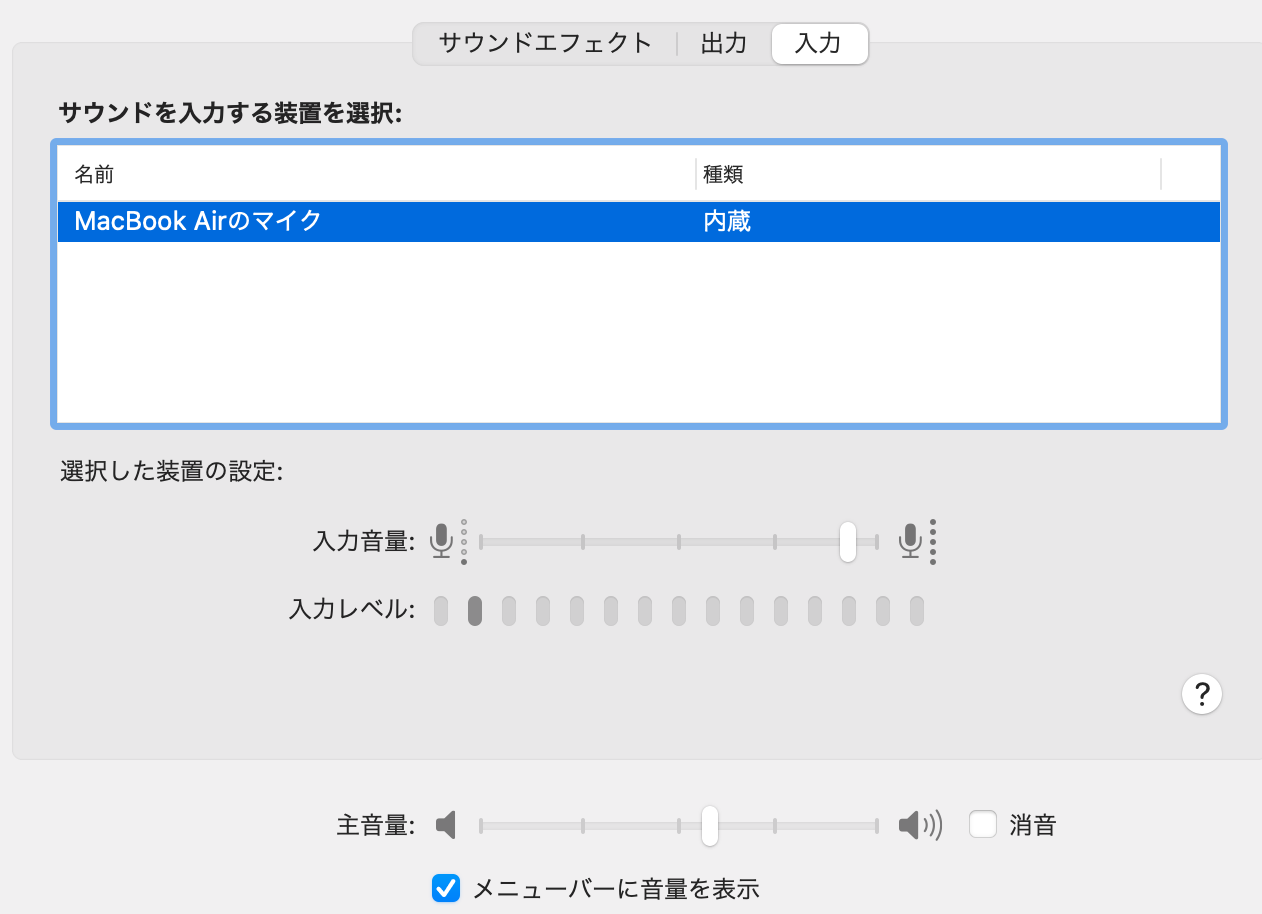Open the 出力 tab
This screenshot has height=914, width=1262.
coord(724,44)
